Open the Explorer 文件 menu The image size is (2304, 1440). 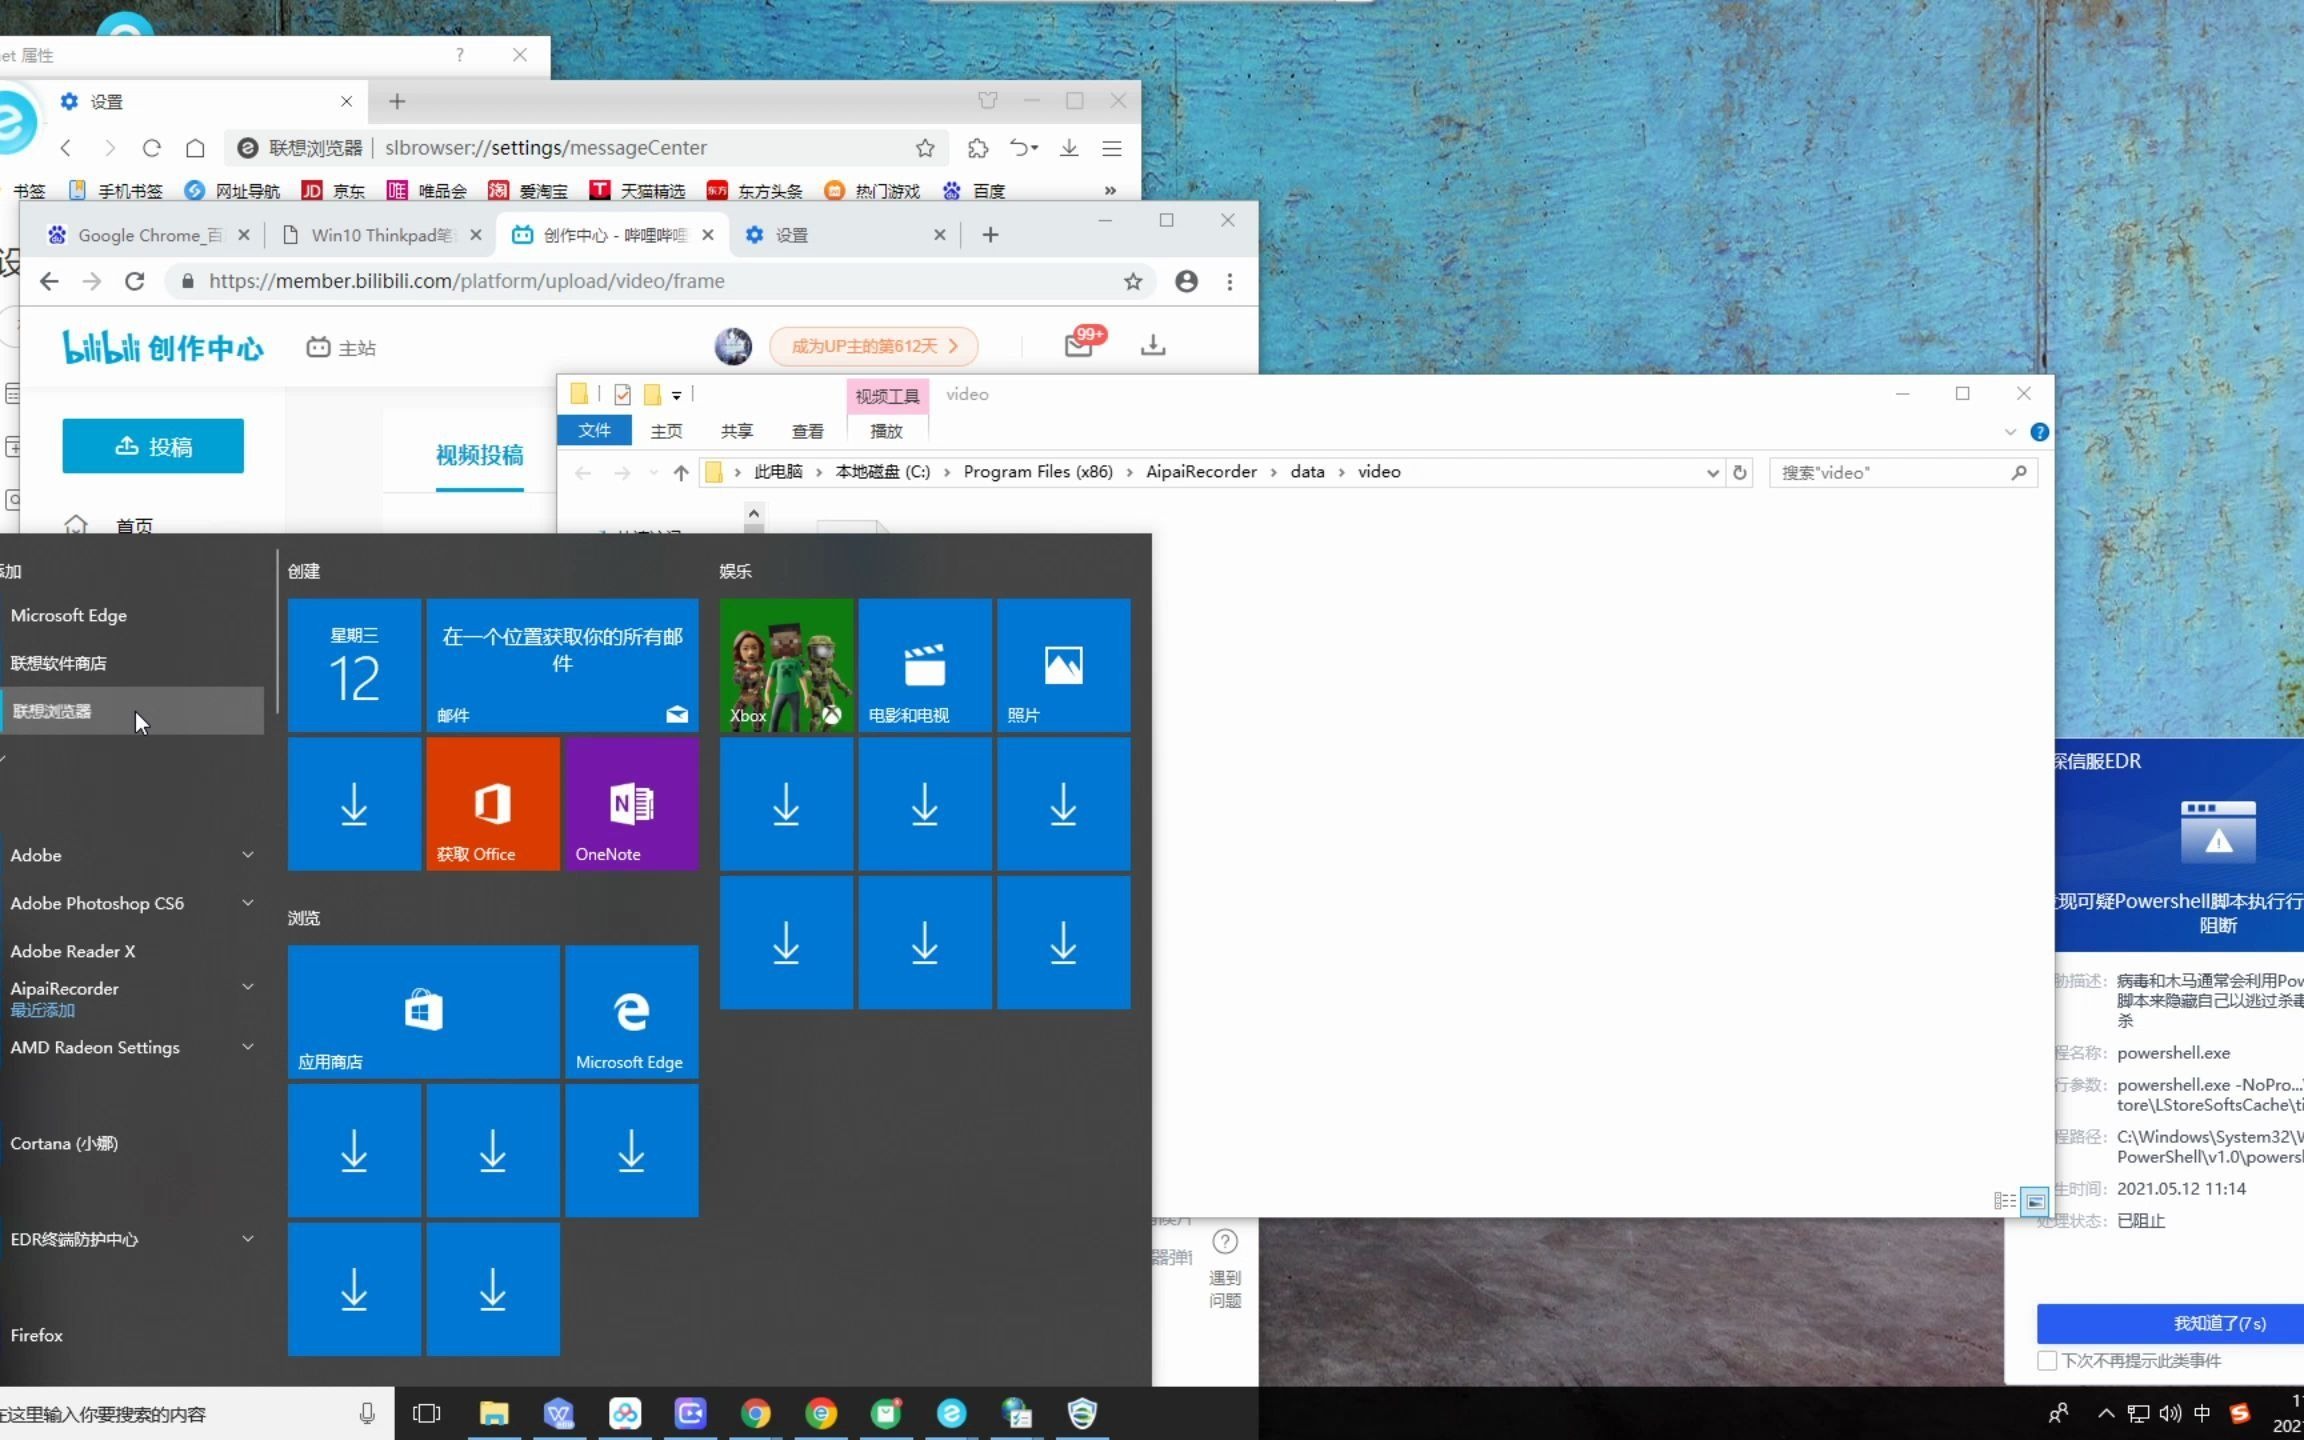594,430
